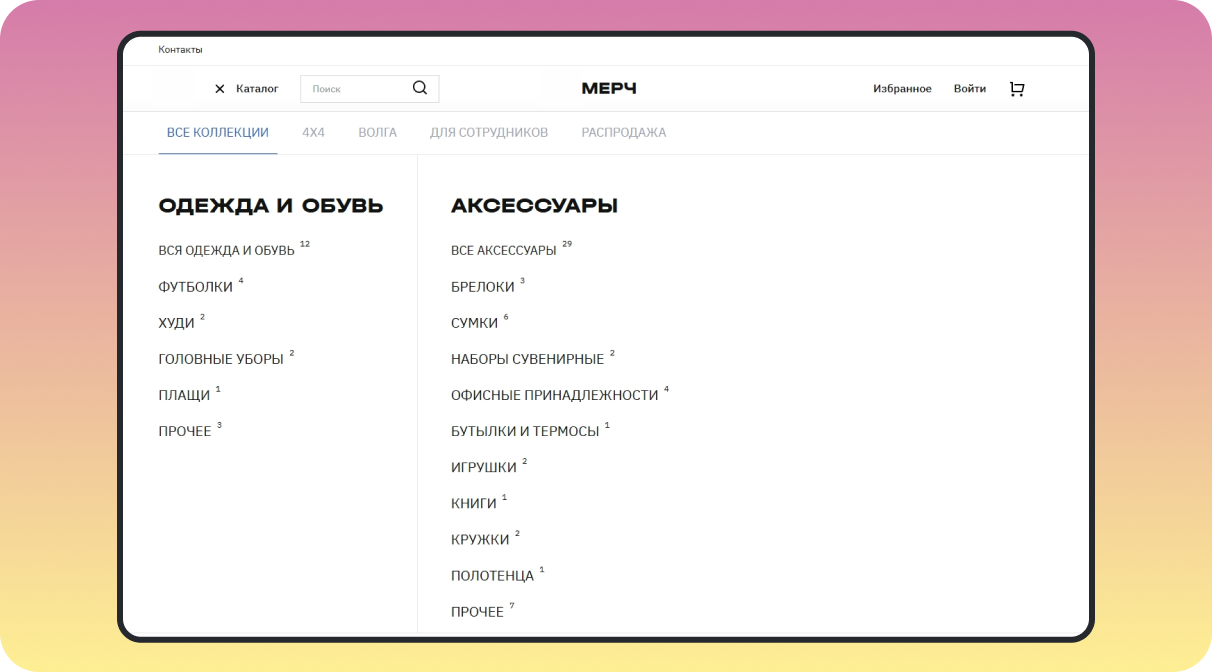Browse the ХУДИ category
The width and height of the screenshot is (1212, 672).
pyautogui.click(x=176, y=323)
